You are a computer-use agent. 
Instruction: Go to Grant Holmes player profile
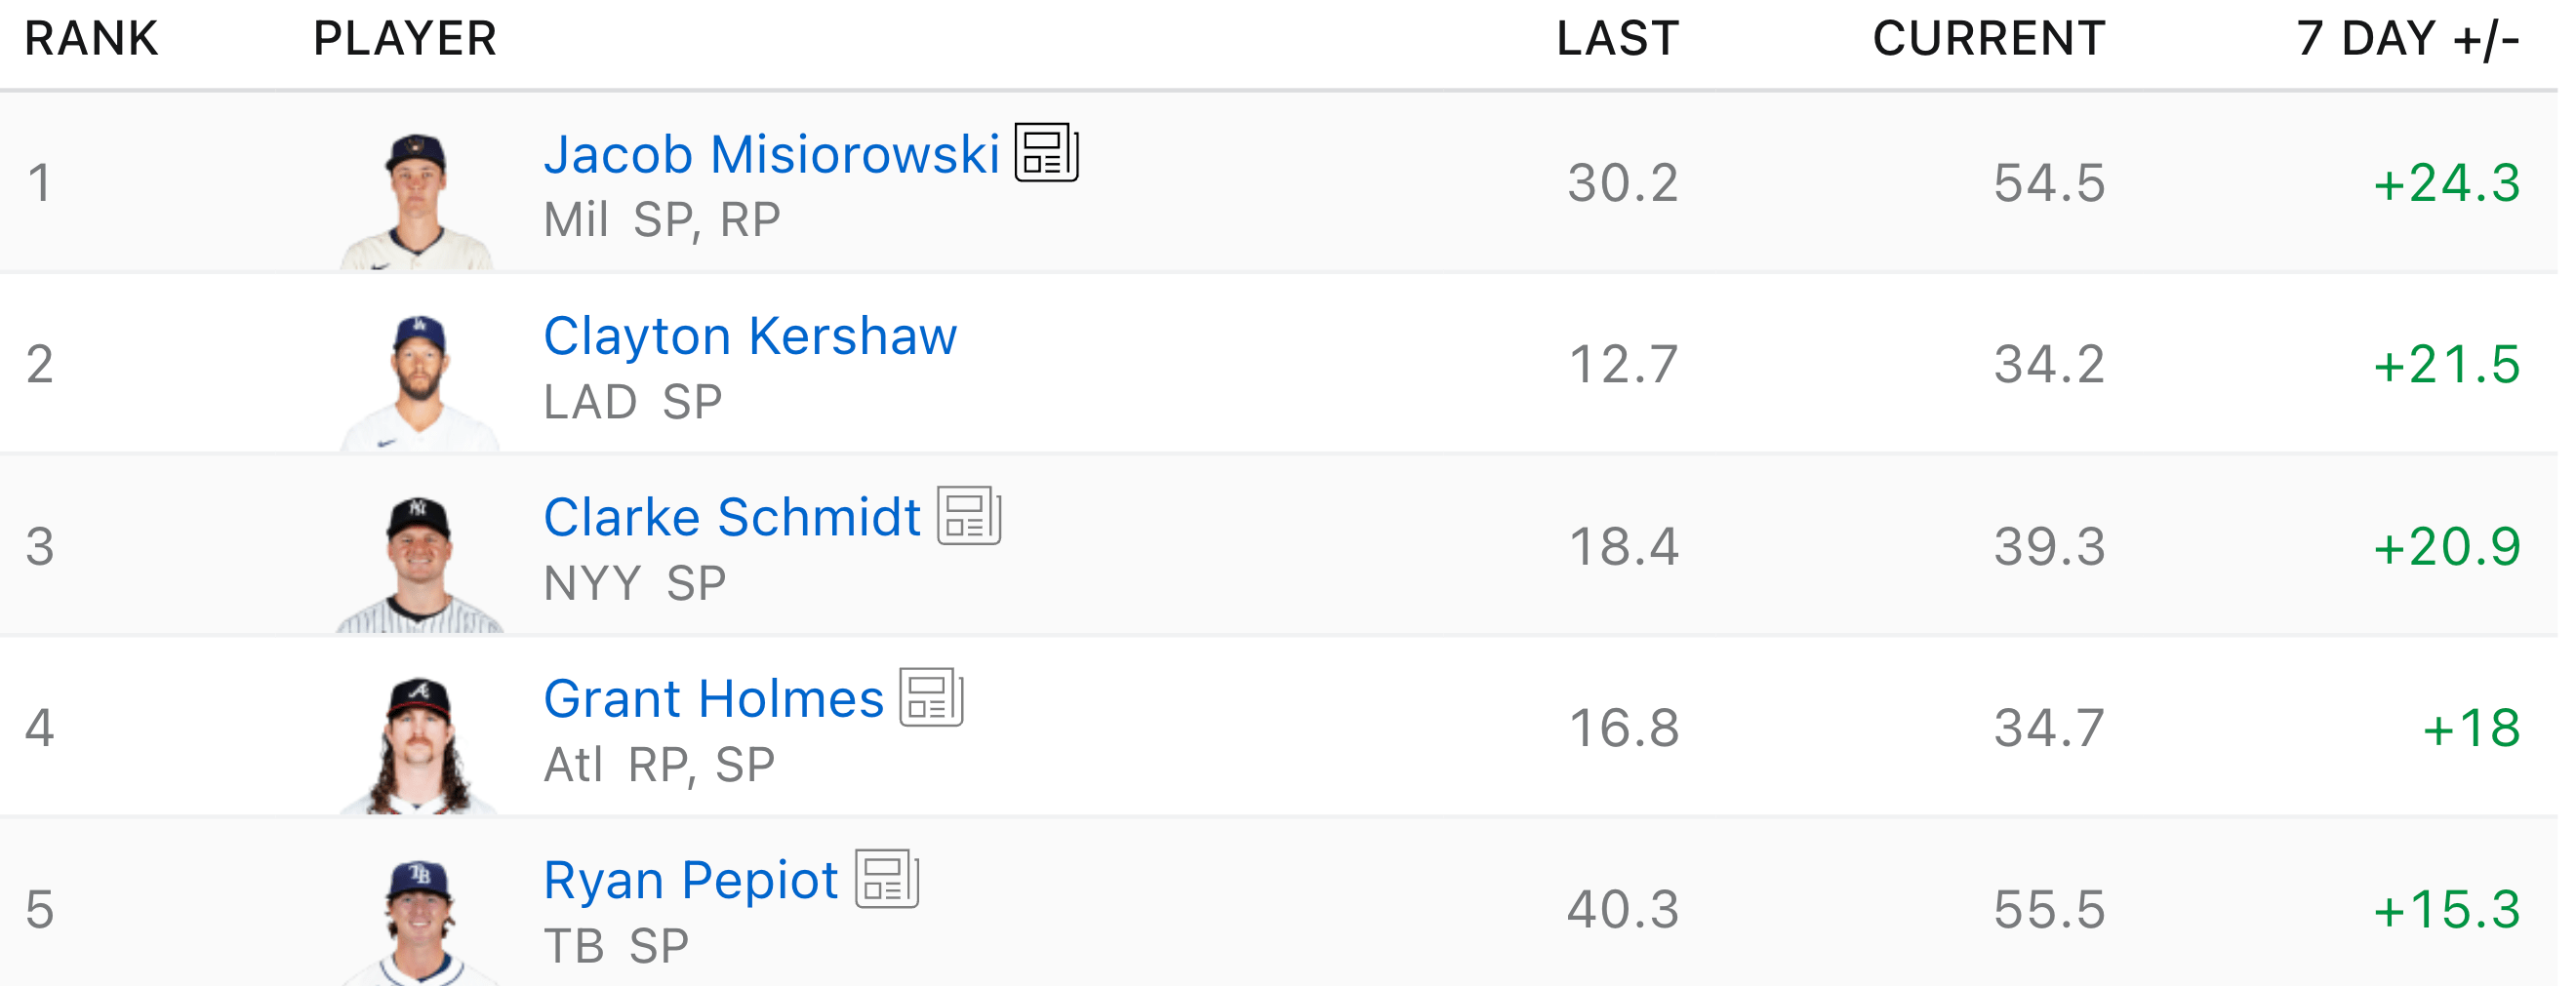point(713,699)
